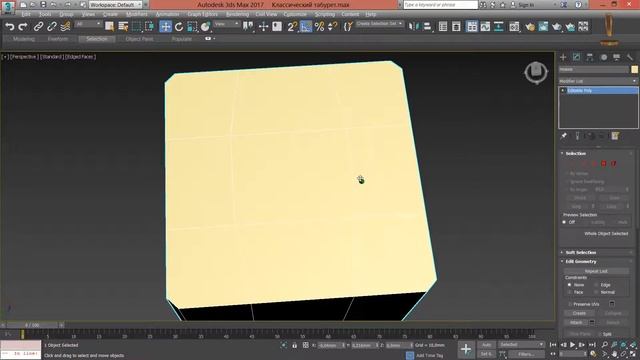Select the Preview Selection Off radio button
The width and height of the screenshot is (640, 360).
[564, 222]
